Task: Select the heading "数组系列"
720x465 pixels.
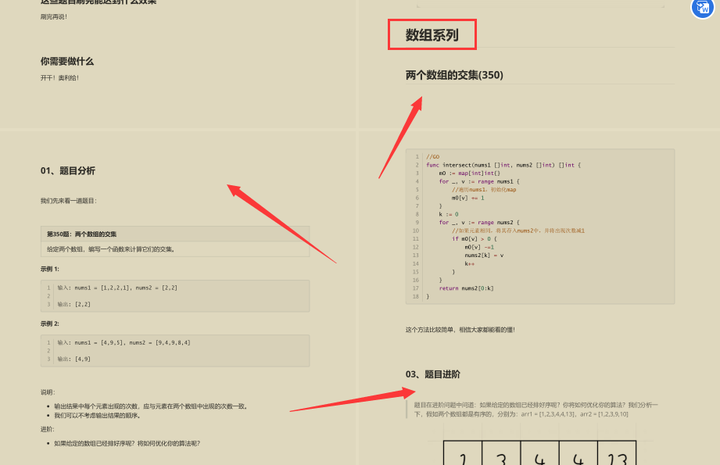Action: tap(432, 35)
